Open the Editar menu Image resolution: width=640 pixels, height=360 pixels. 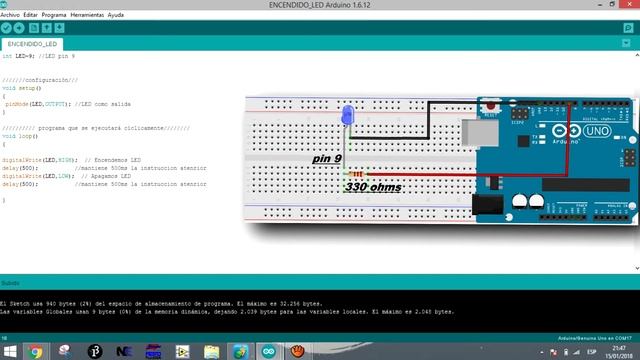[x=30, y=15]
